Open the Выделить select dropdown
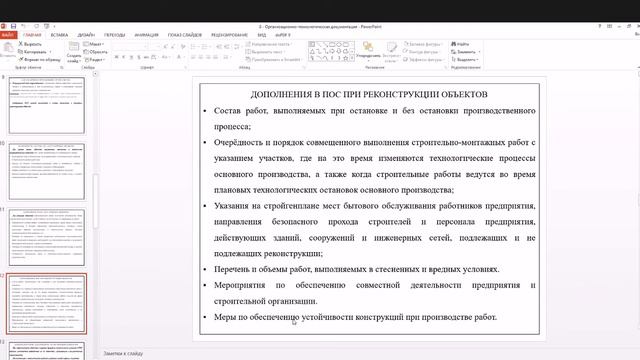 [465, 60]
